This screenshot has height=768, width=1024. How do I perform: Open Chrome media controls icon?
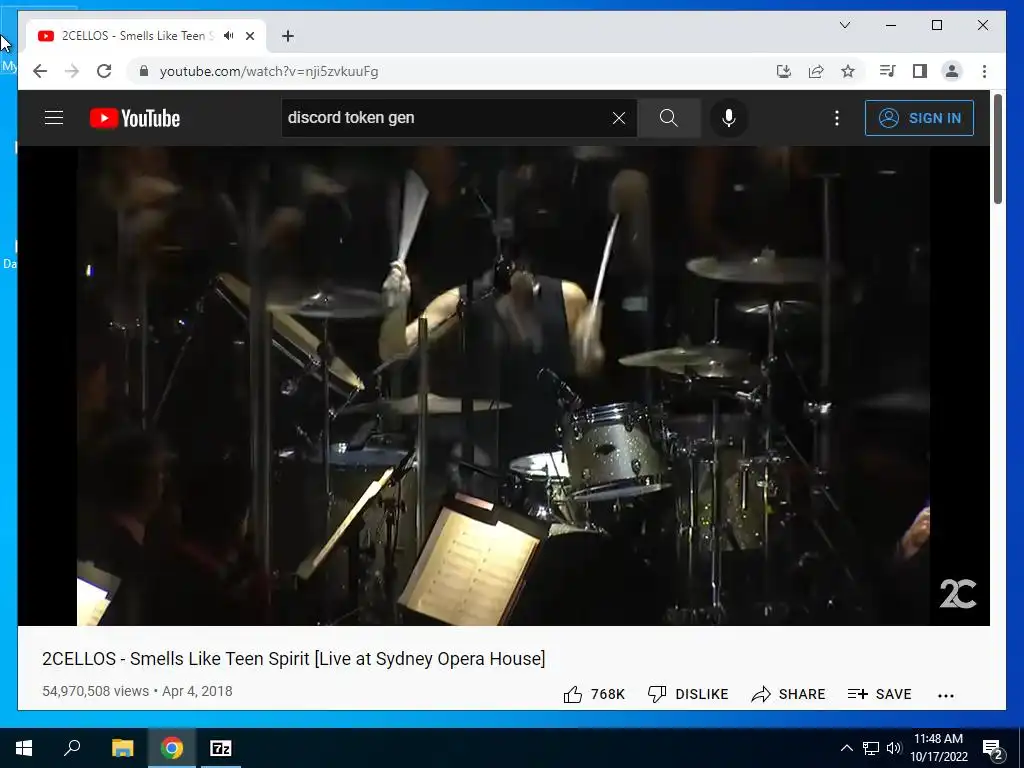(888, 71)
